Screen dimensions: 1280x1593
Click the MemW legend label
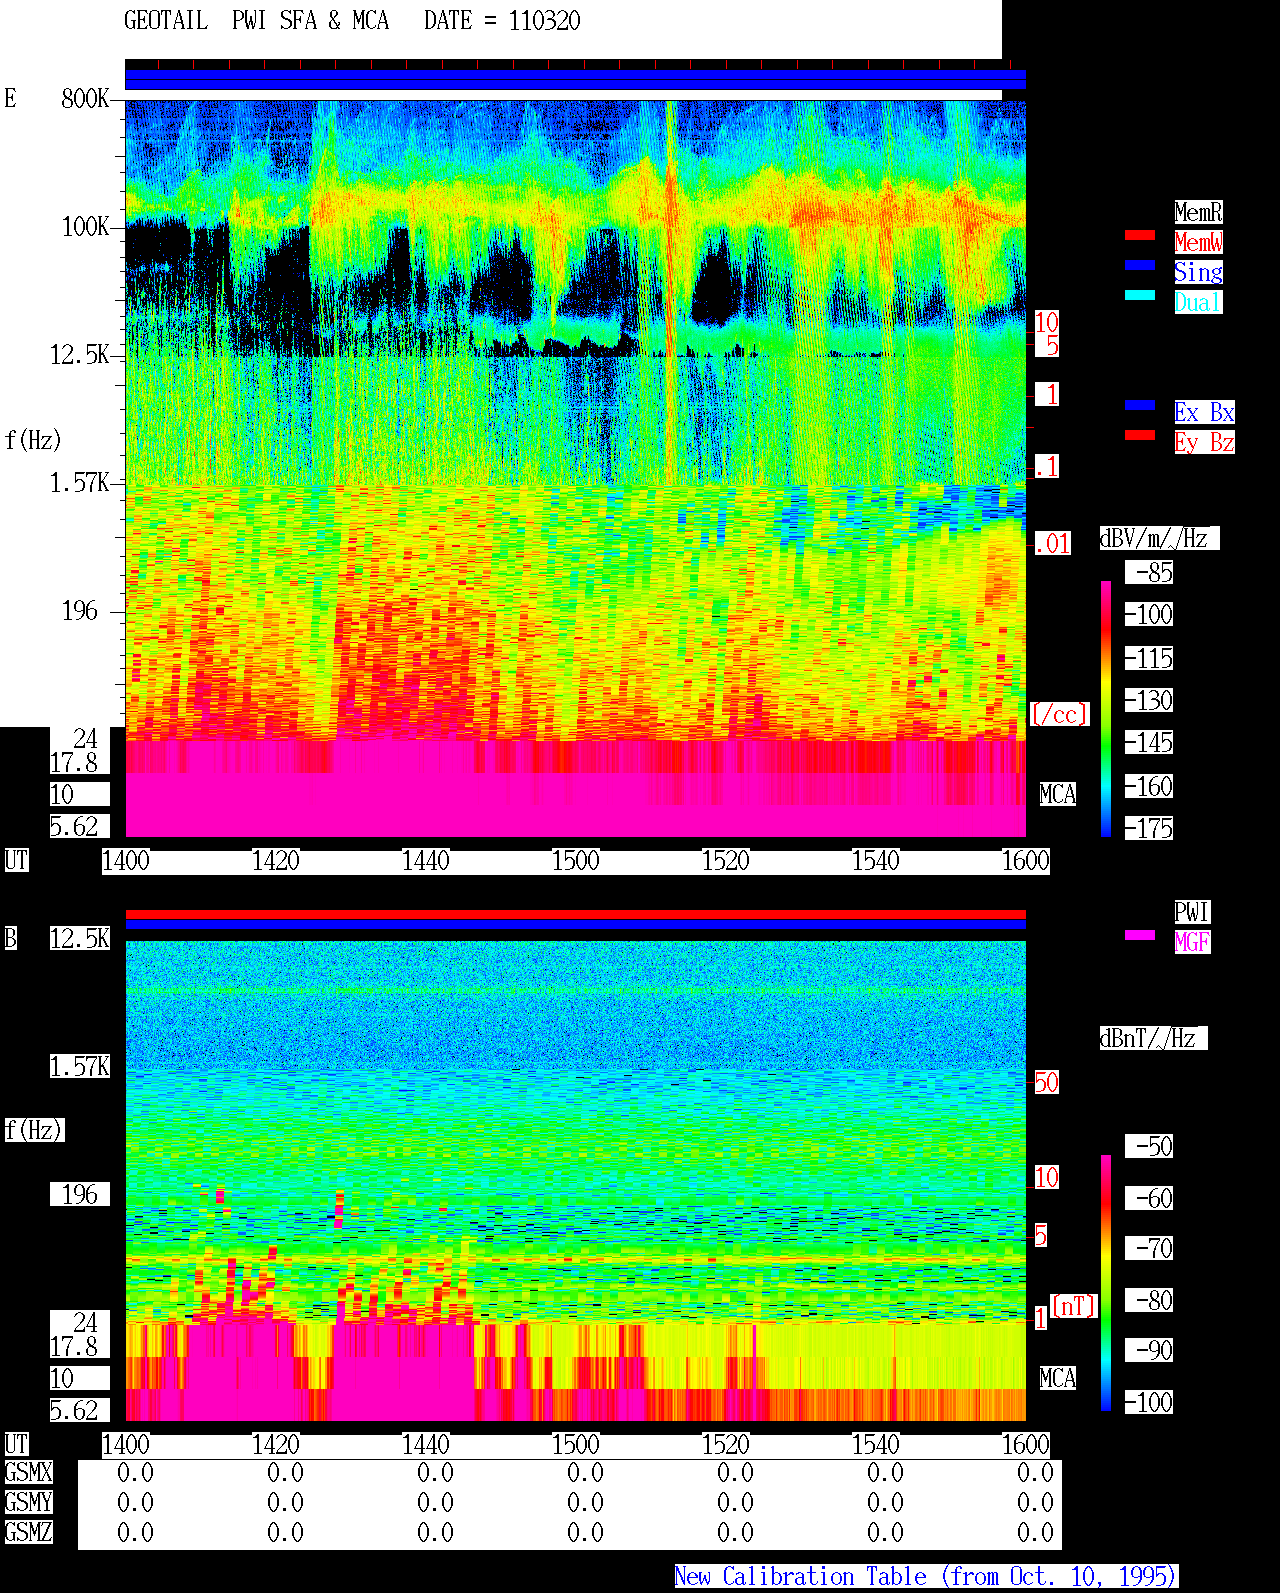[1198, 242]
